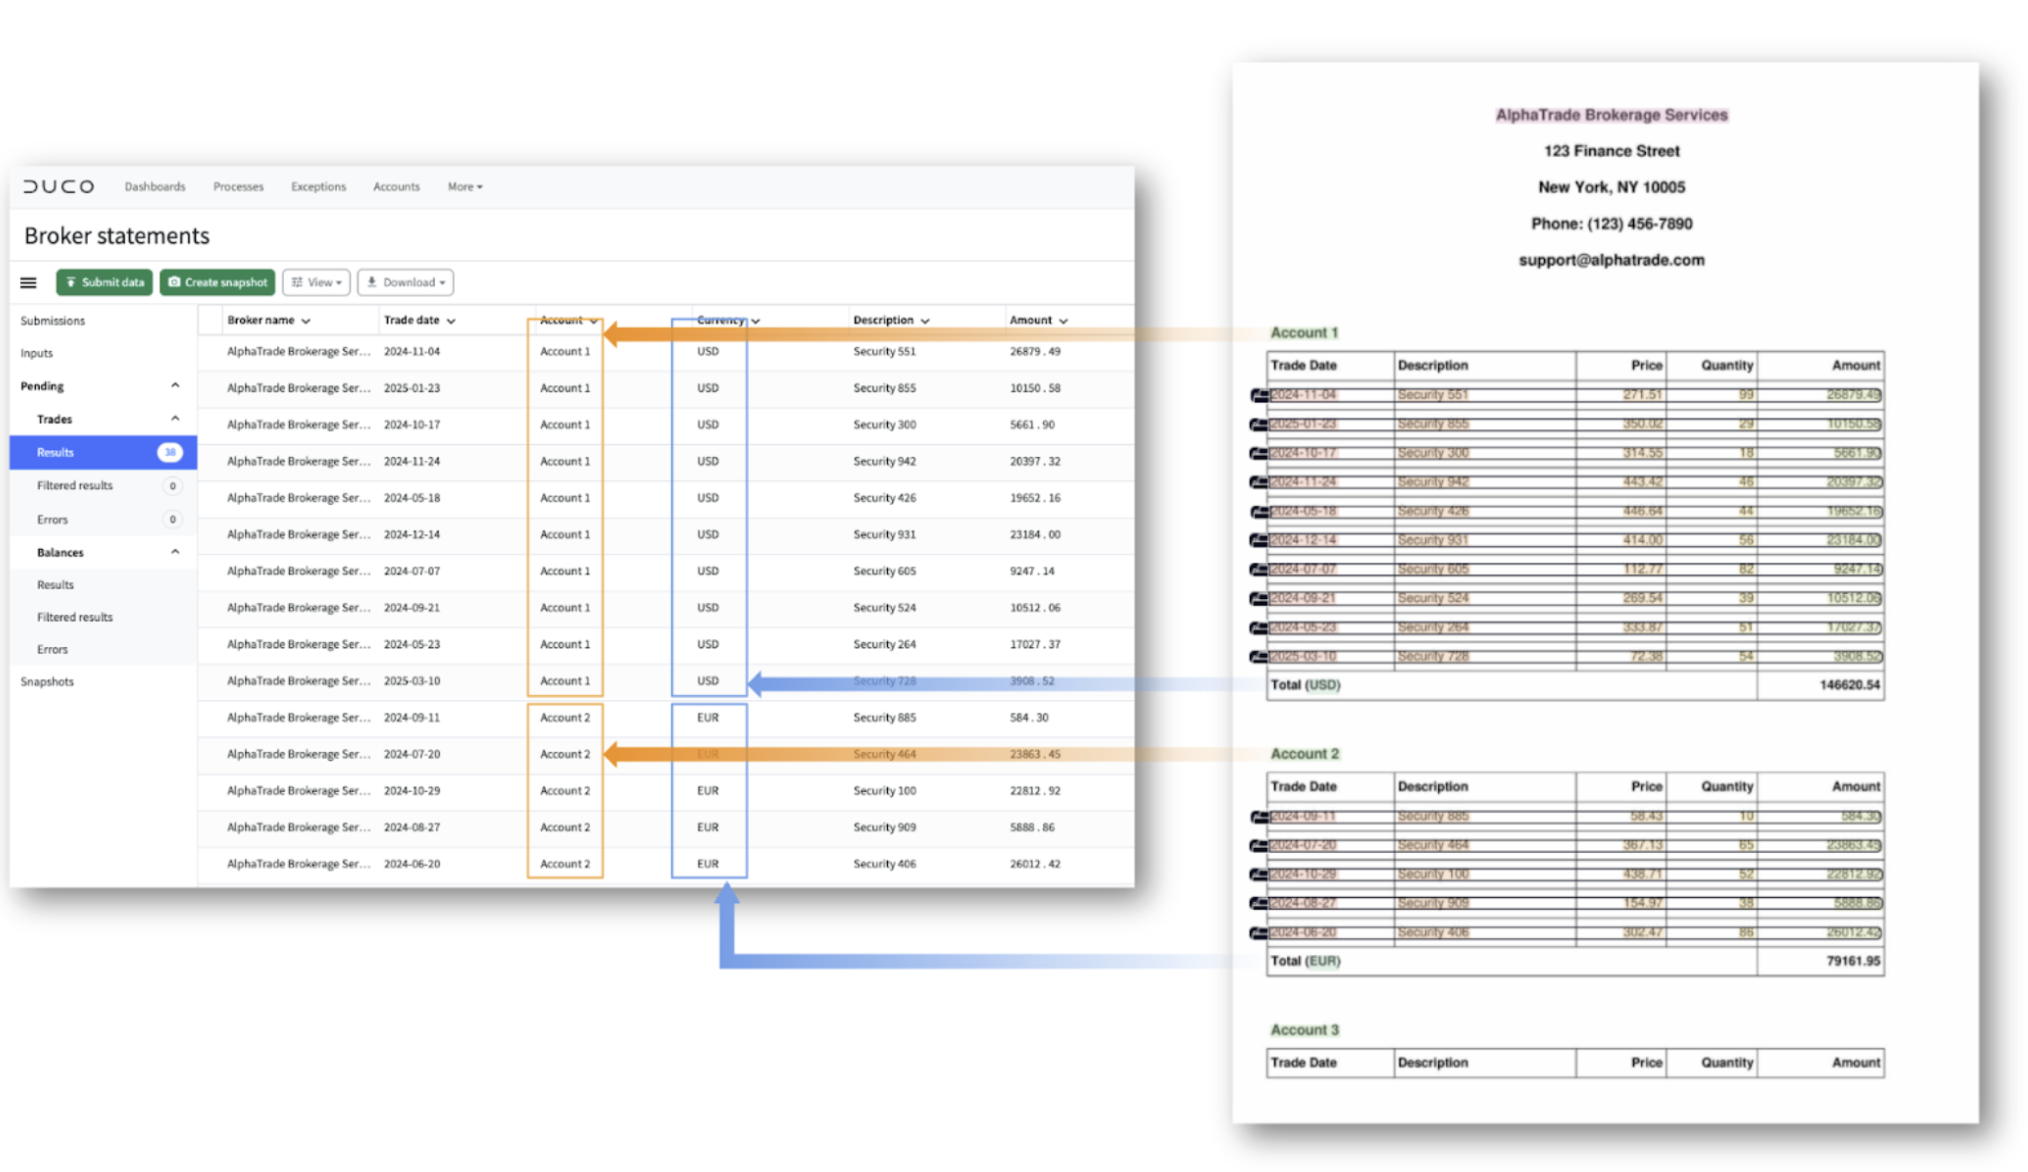The height and width of the screenshot is (1172, 2028).
Task: Open Currency column sort arrow
Action: coord(756,321)
